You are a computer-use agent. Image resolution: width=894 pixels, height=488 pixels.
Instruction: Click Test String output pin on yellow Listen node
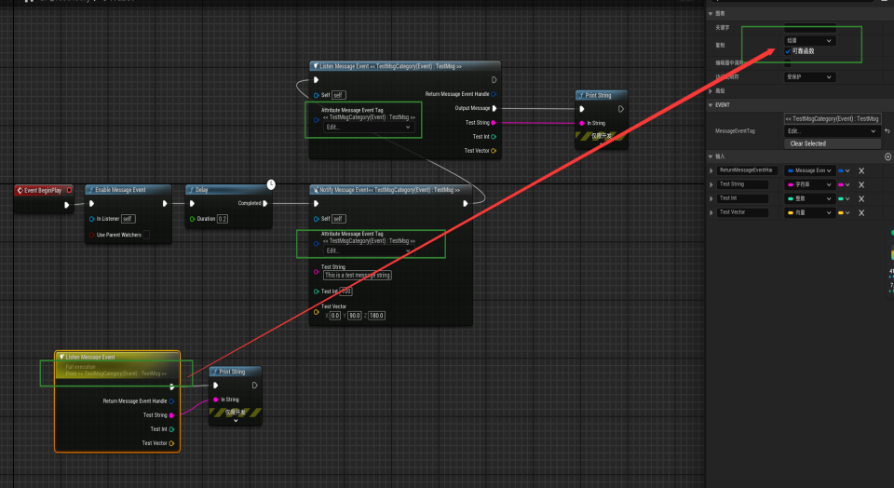click(x=172, y=415)
